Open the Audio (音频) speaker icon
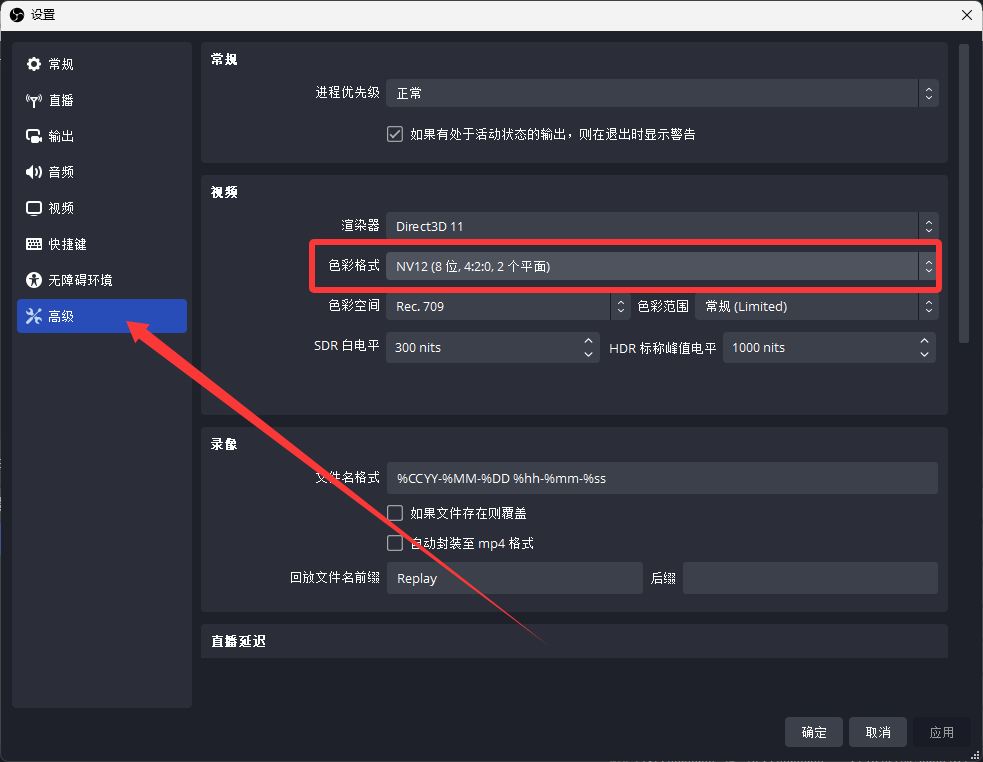 click(34, 172)
